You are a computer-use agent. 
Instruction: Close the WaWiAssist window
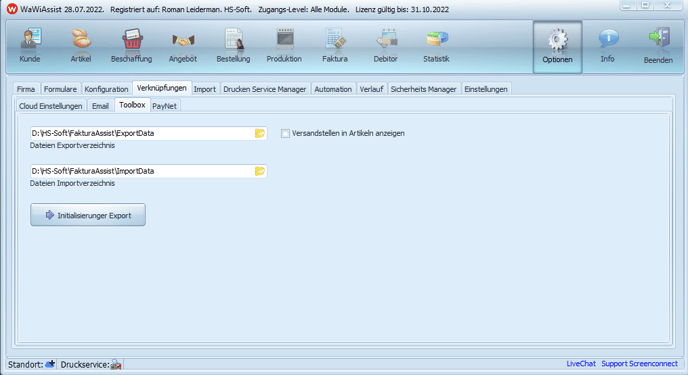click(668, 5)
